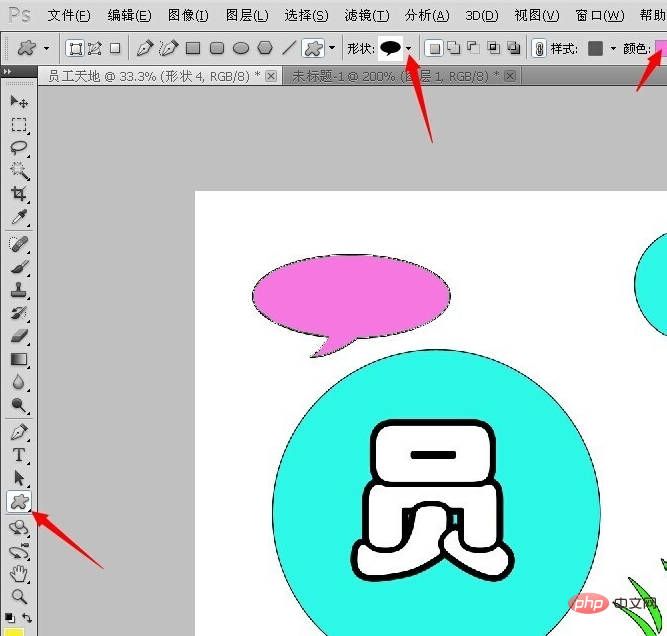Enable Fill Pixels drawing mode
The width and height of the screenshot is (667, 636).
coord(115,48)
